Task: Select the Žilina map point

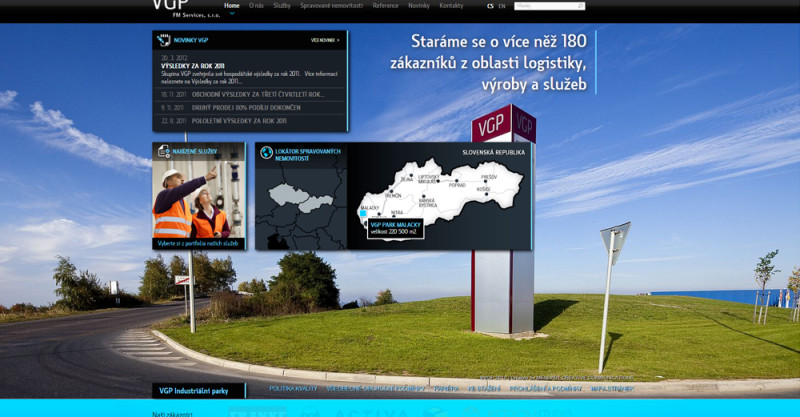Action: tap(411, 176)
